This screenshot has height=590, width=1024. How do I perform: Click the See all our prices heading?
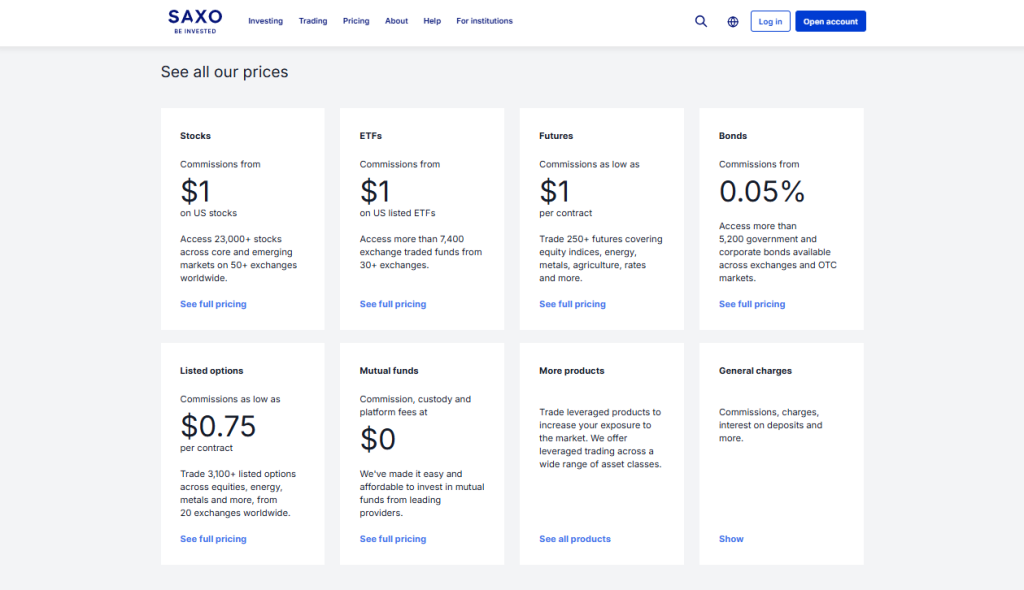(224, 71)
